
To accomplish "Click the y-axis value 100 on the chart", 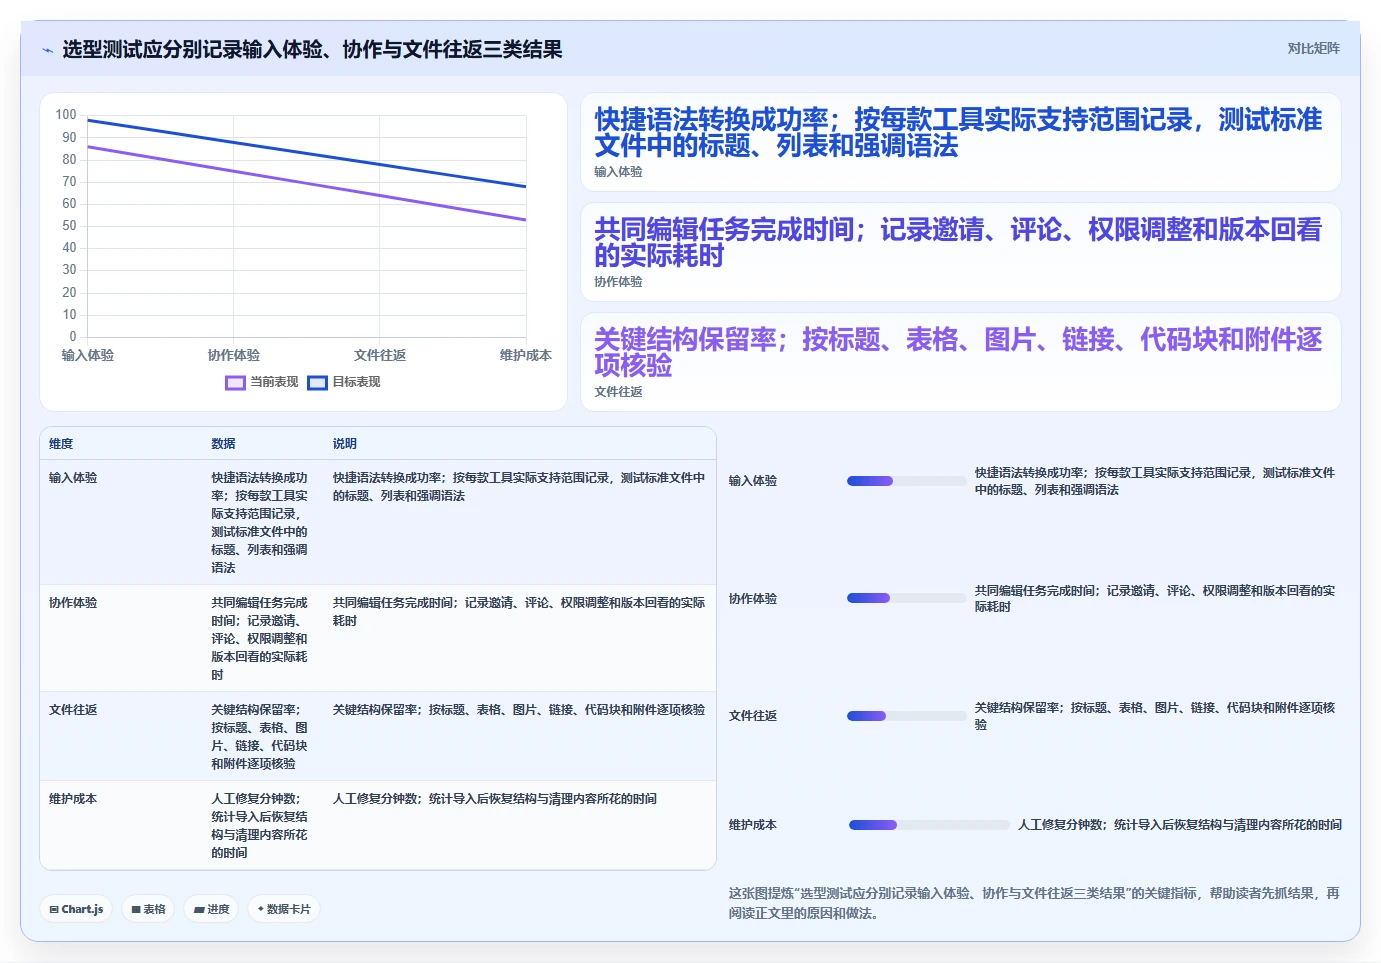I will pos(66,115).
